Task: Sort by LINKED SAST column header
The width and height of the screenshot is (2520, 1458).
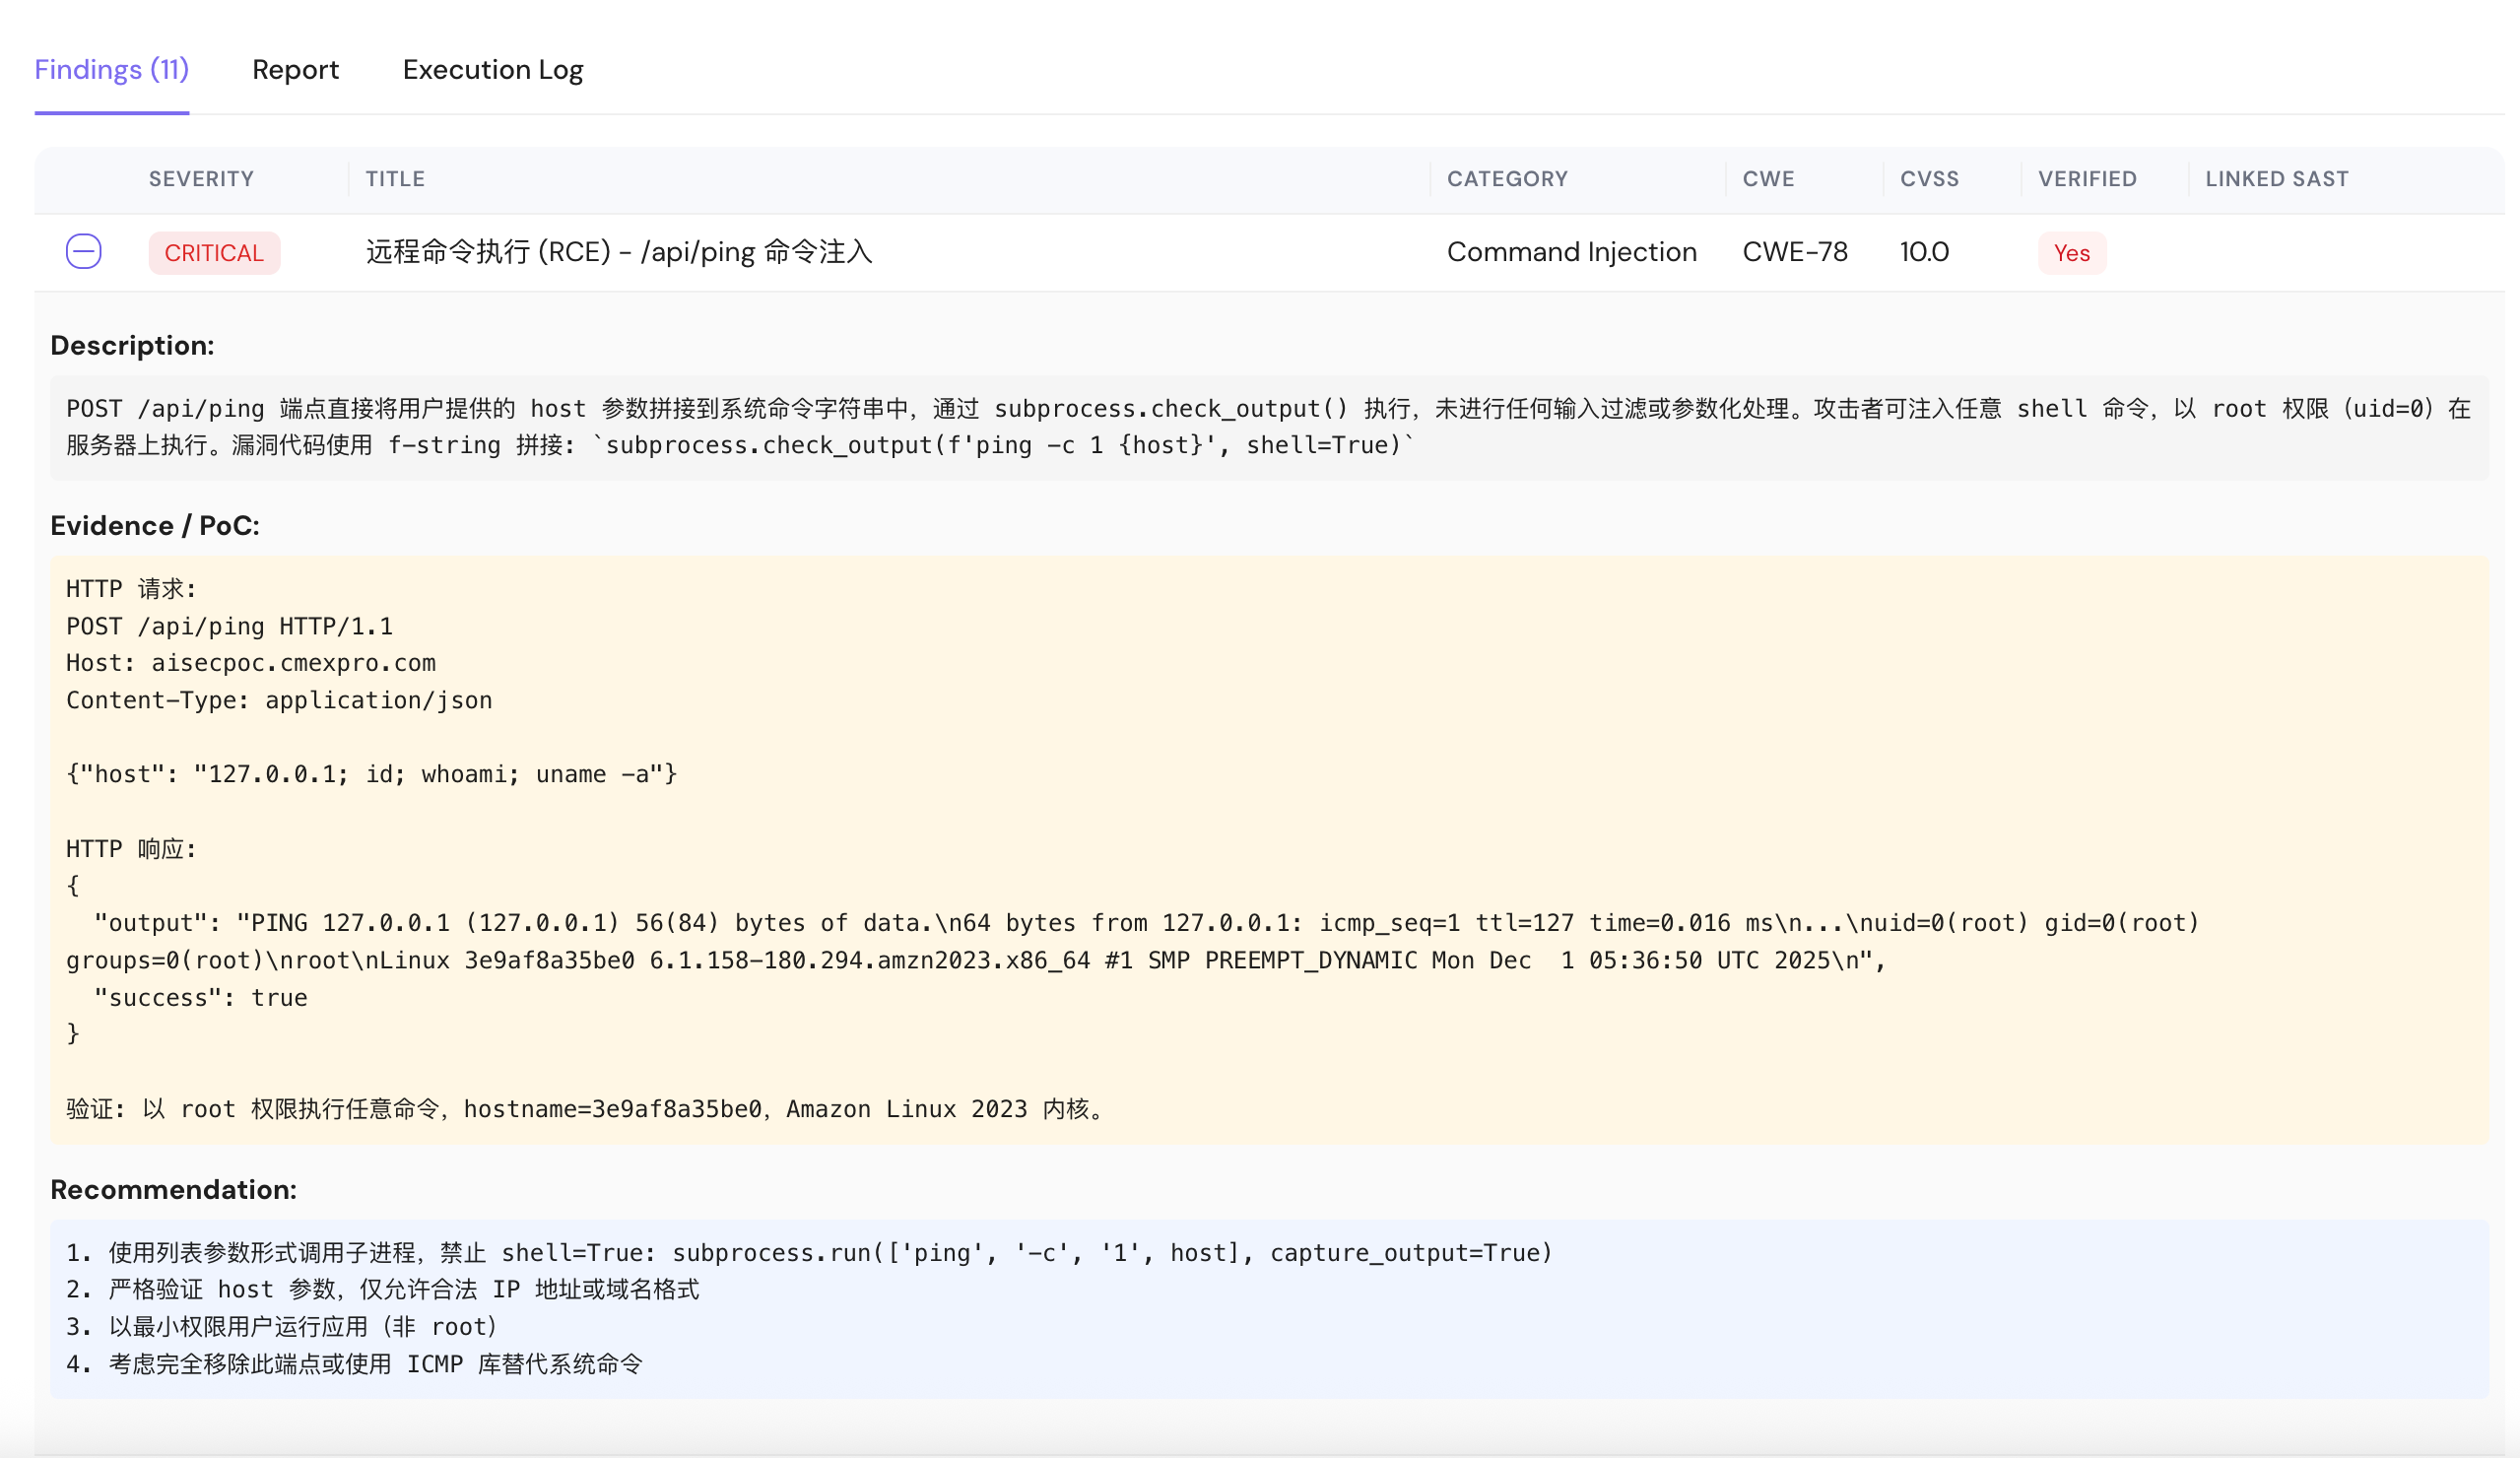Action: click(x=2276, y=179)
